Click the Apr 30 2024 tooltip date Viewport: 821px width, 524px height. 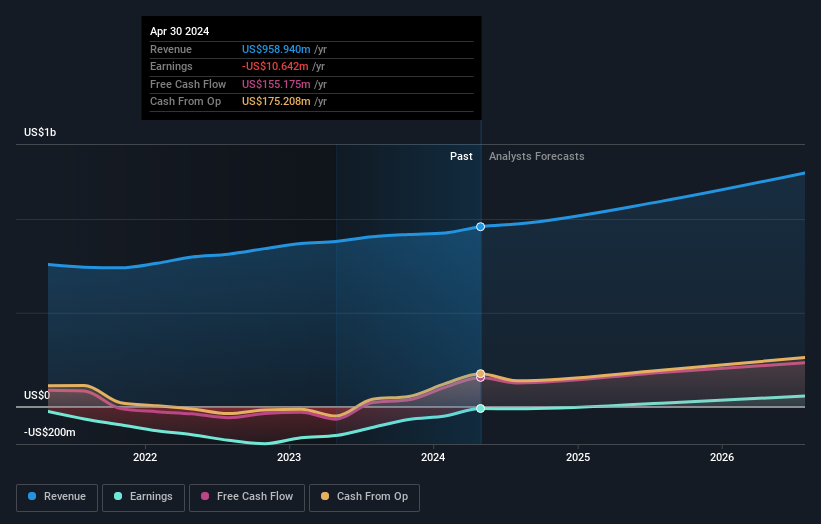pyautogui.click(x=180, y=31)
